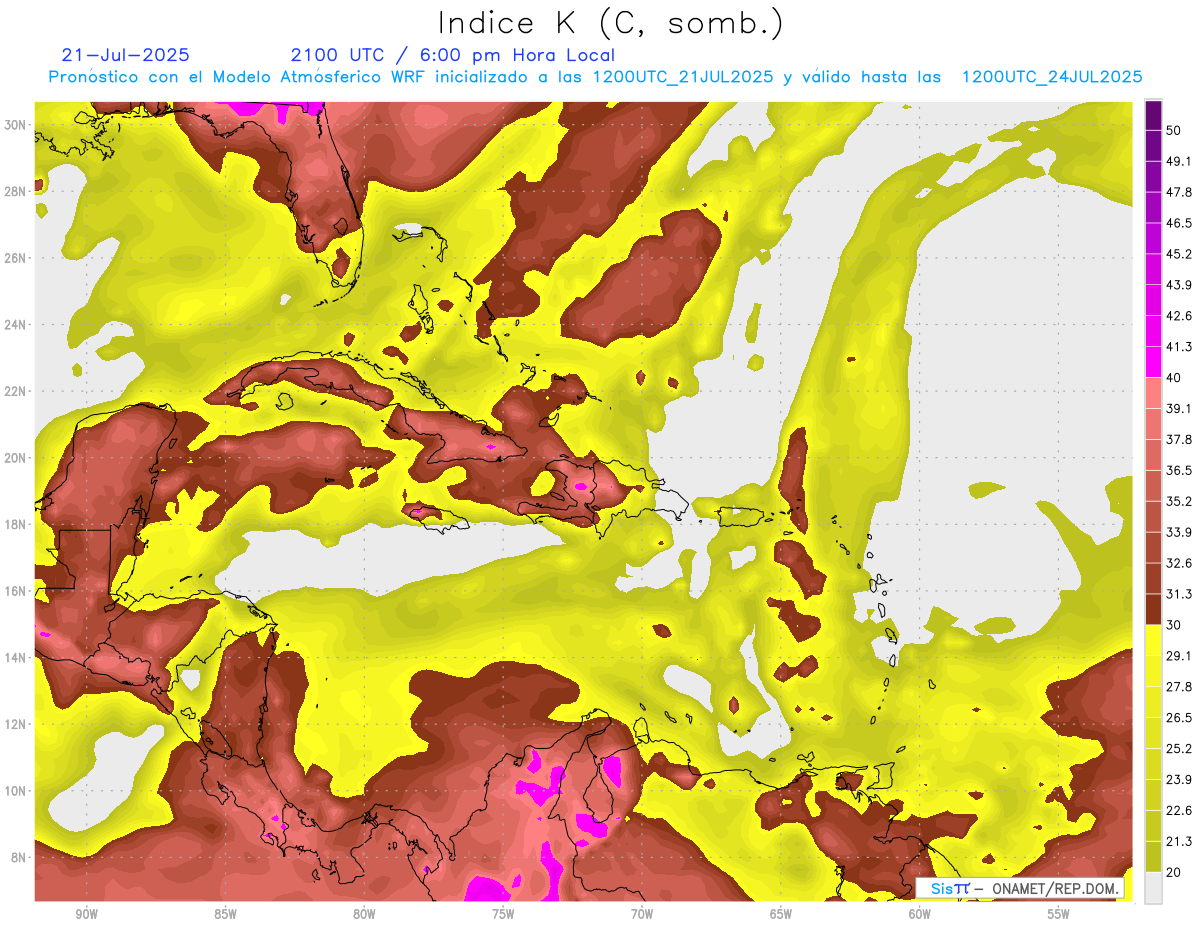Screen dimensions: 1200x927
Task: Click the '1200UTC_21JUL2025' initialization time text
Action: pos(683,77)
